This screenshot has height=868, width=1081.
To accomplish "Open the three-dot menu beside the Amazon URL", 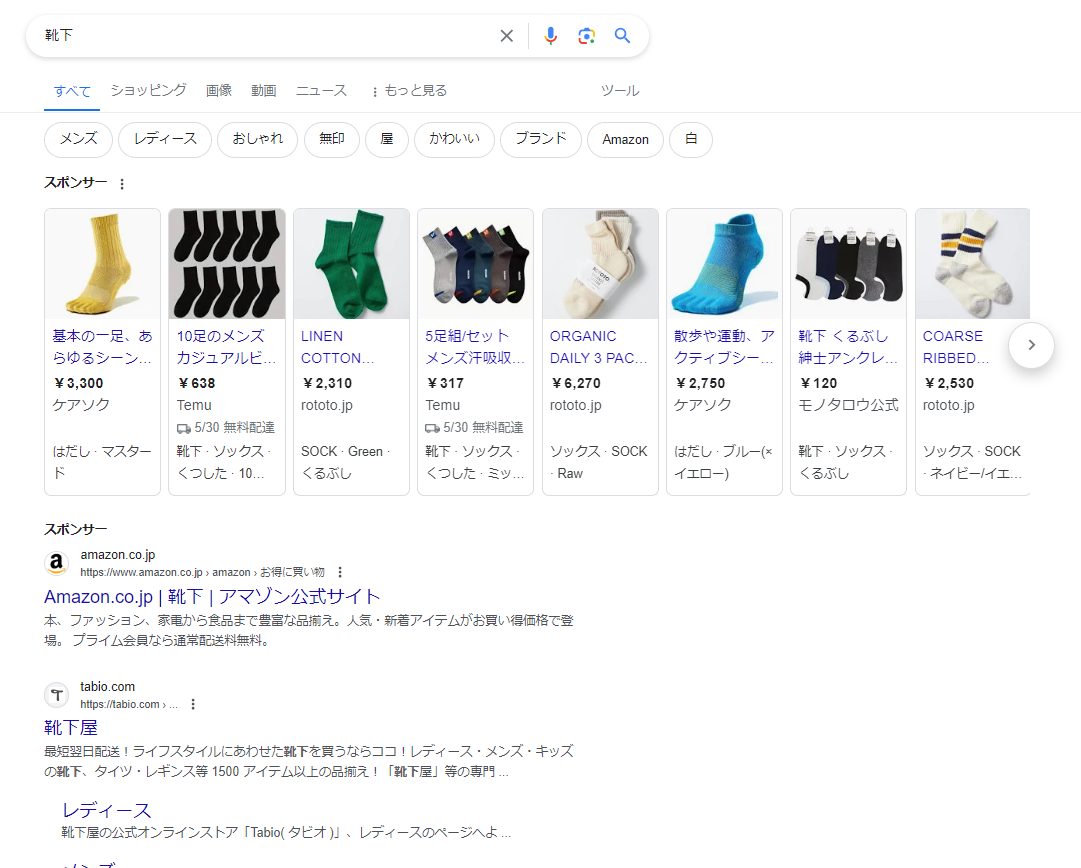I will [340, 572].
